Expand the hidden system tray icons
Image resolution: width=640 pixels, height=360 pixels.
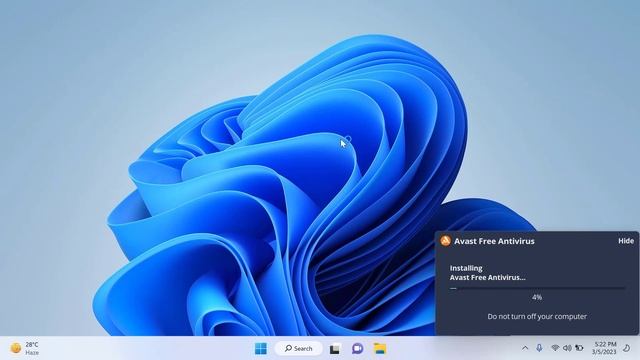coord(525,348)
